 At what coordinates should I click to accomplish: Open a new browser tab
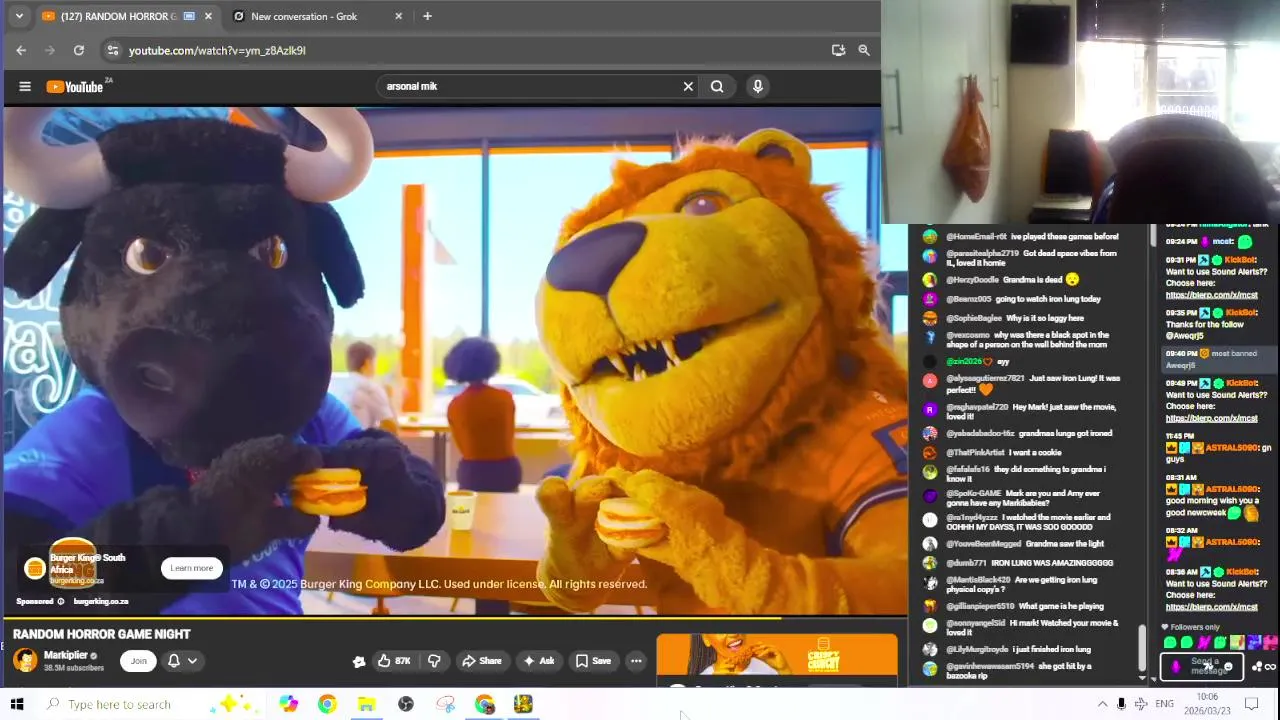(x=427, y=16)
